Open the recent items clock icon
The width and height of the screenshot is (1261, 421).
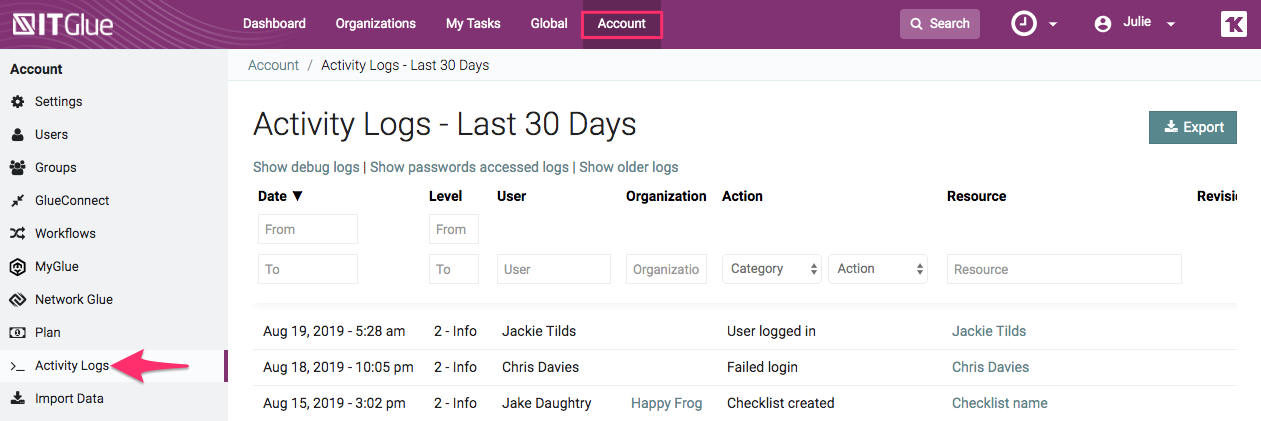click(1024, 24)
